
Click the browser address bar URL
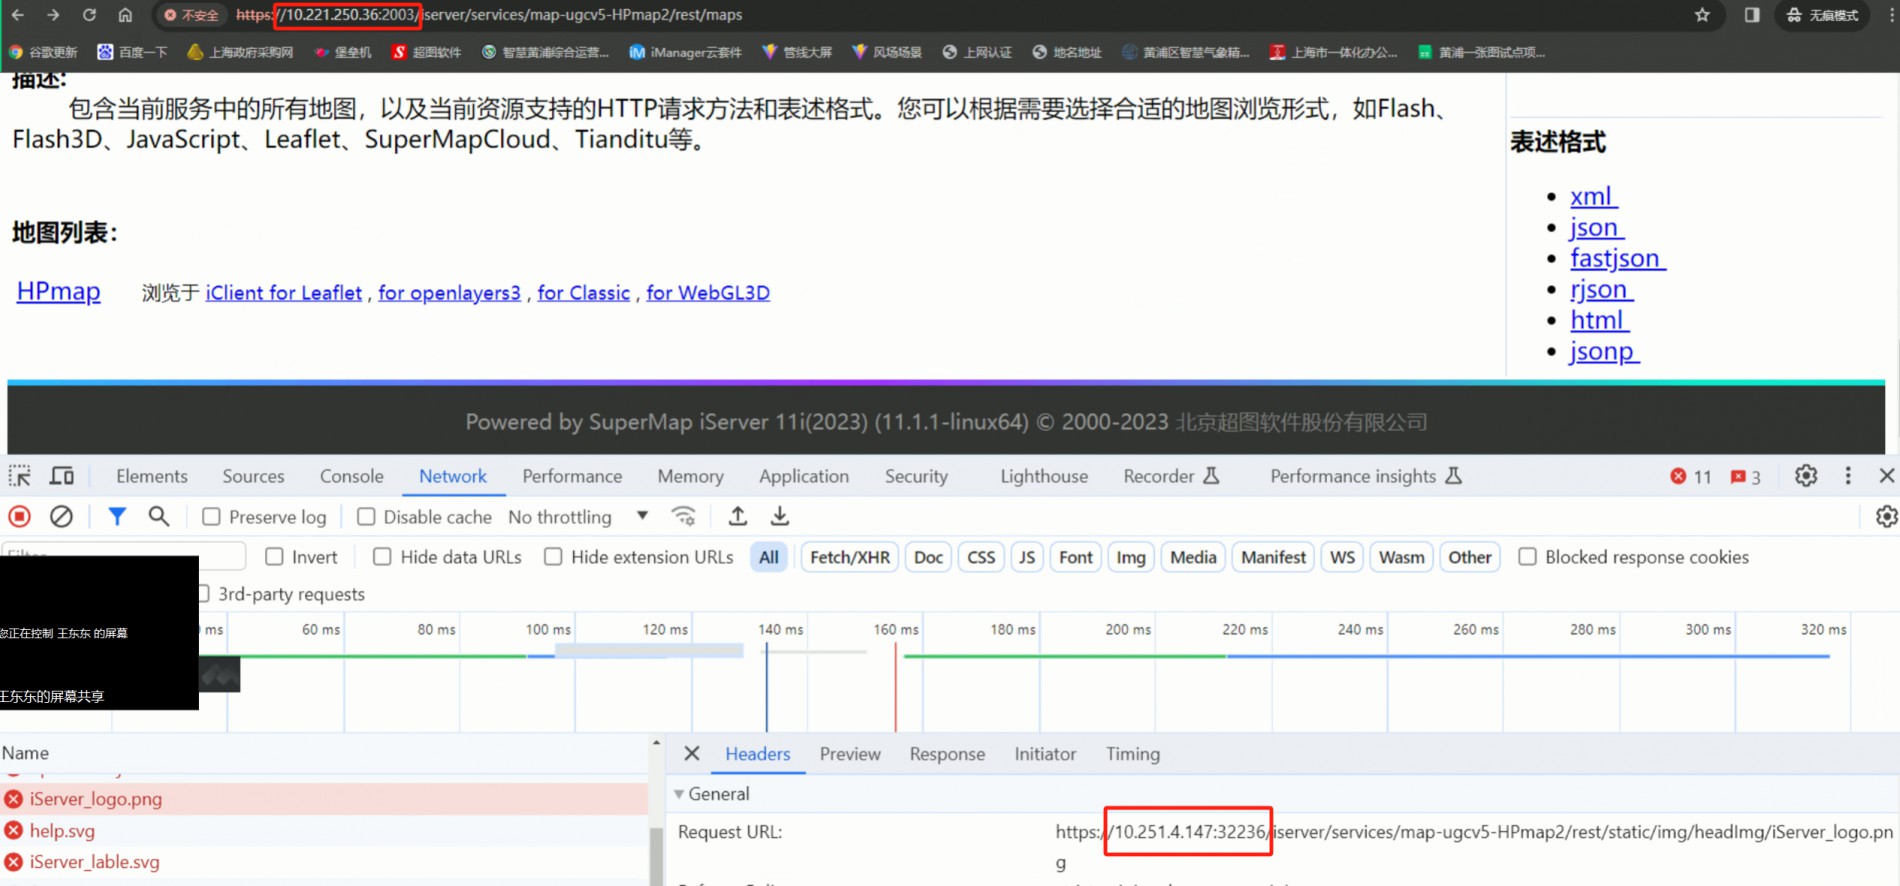pos(490,15)
